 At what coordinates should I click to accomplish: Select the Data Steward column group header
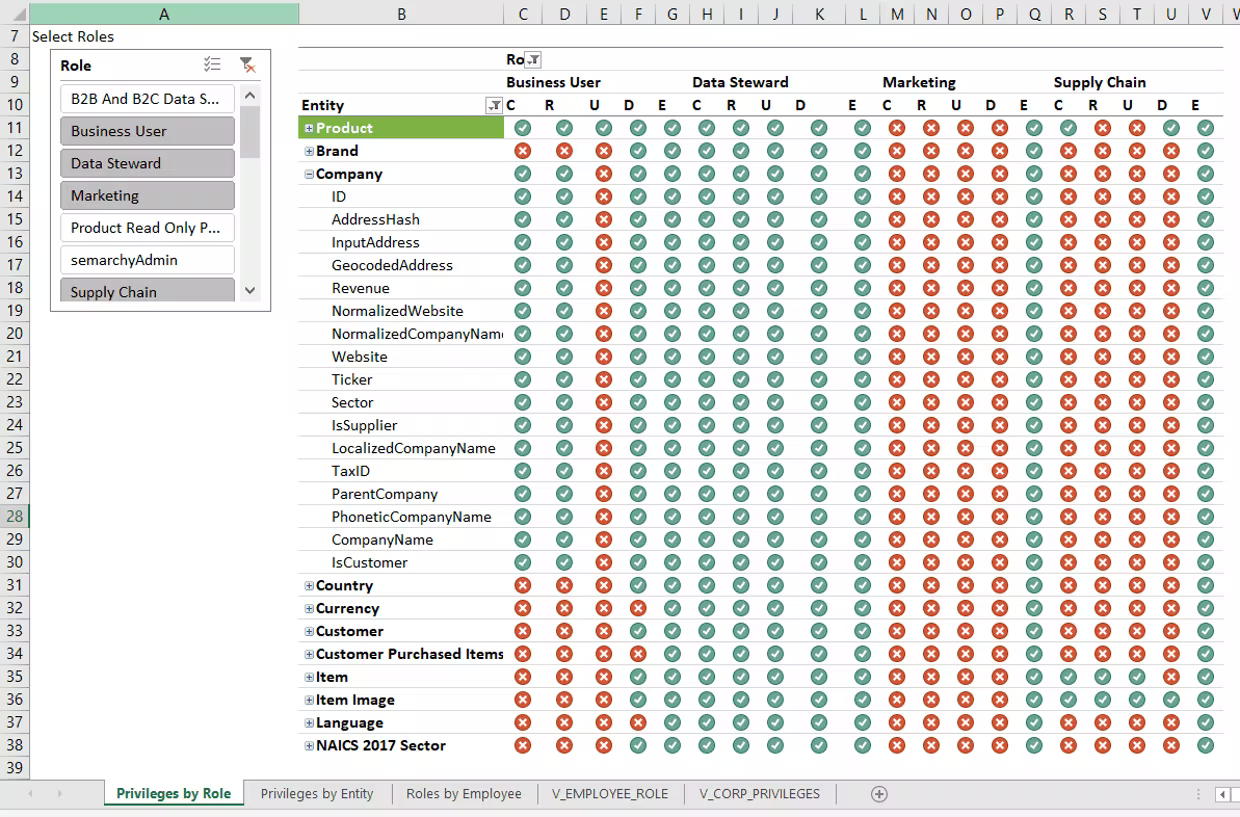(x=740, y=83)
